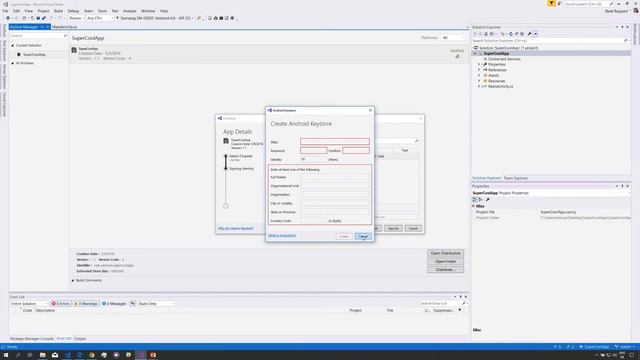Toggle the Warnings filter in Error List

(86, 304)
